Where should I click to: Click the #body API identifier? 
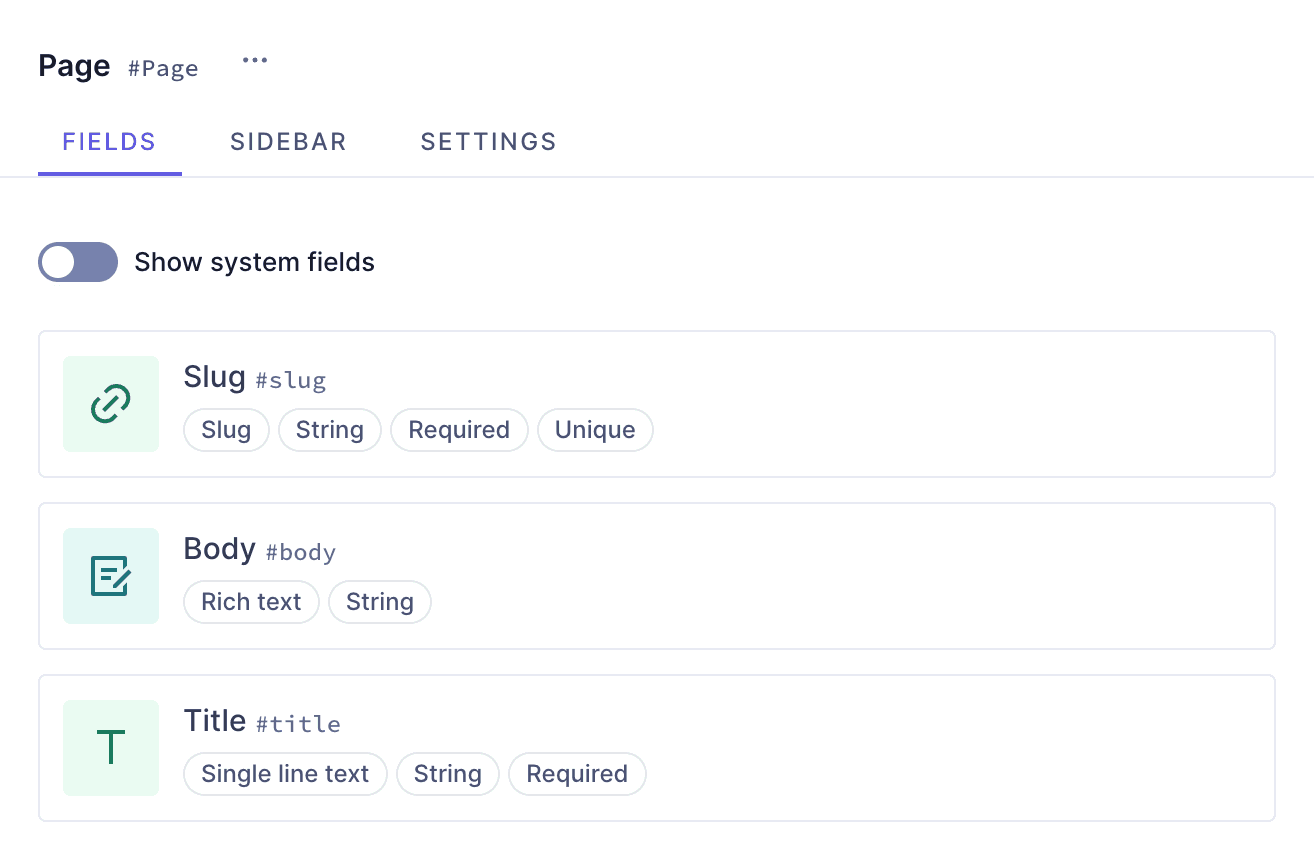tap(301, 553)
